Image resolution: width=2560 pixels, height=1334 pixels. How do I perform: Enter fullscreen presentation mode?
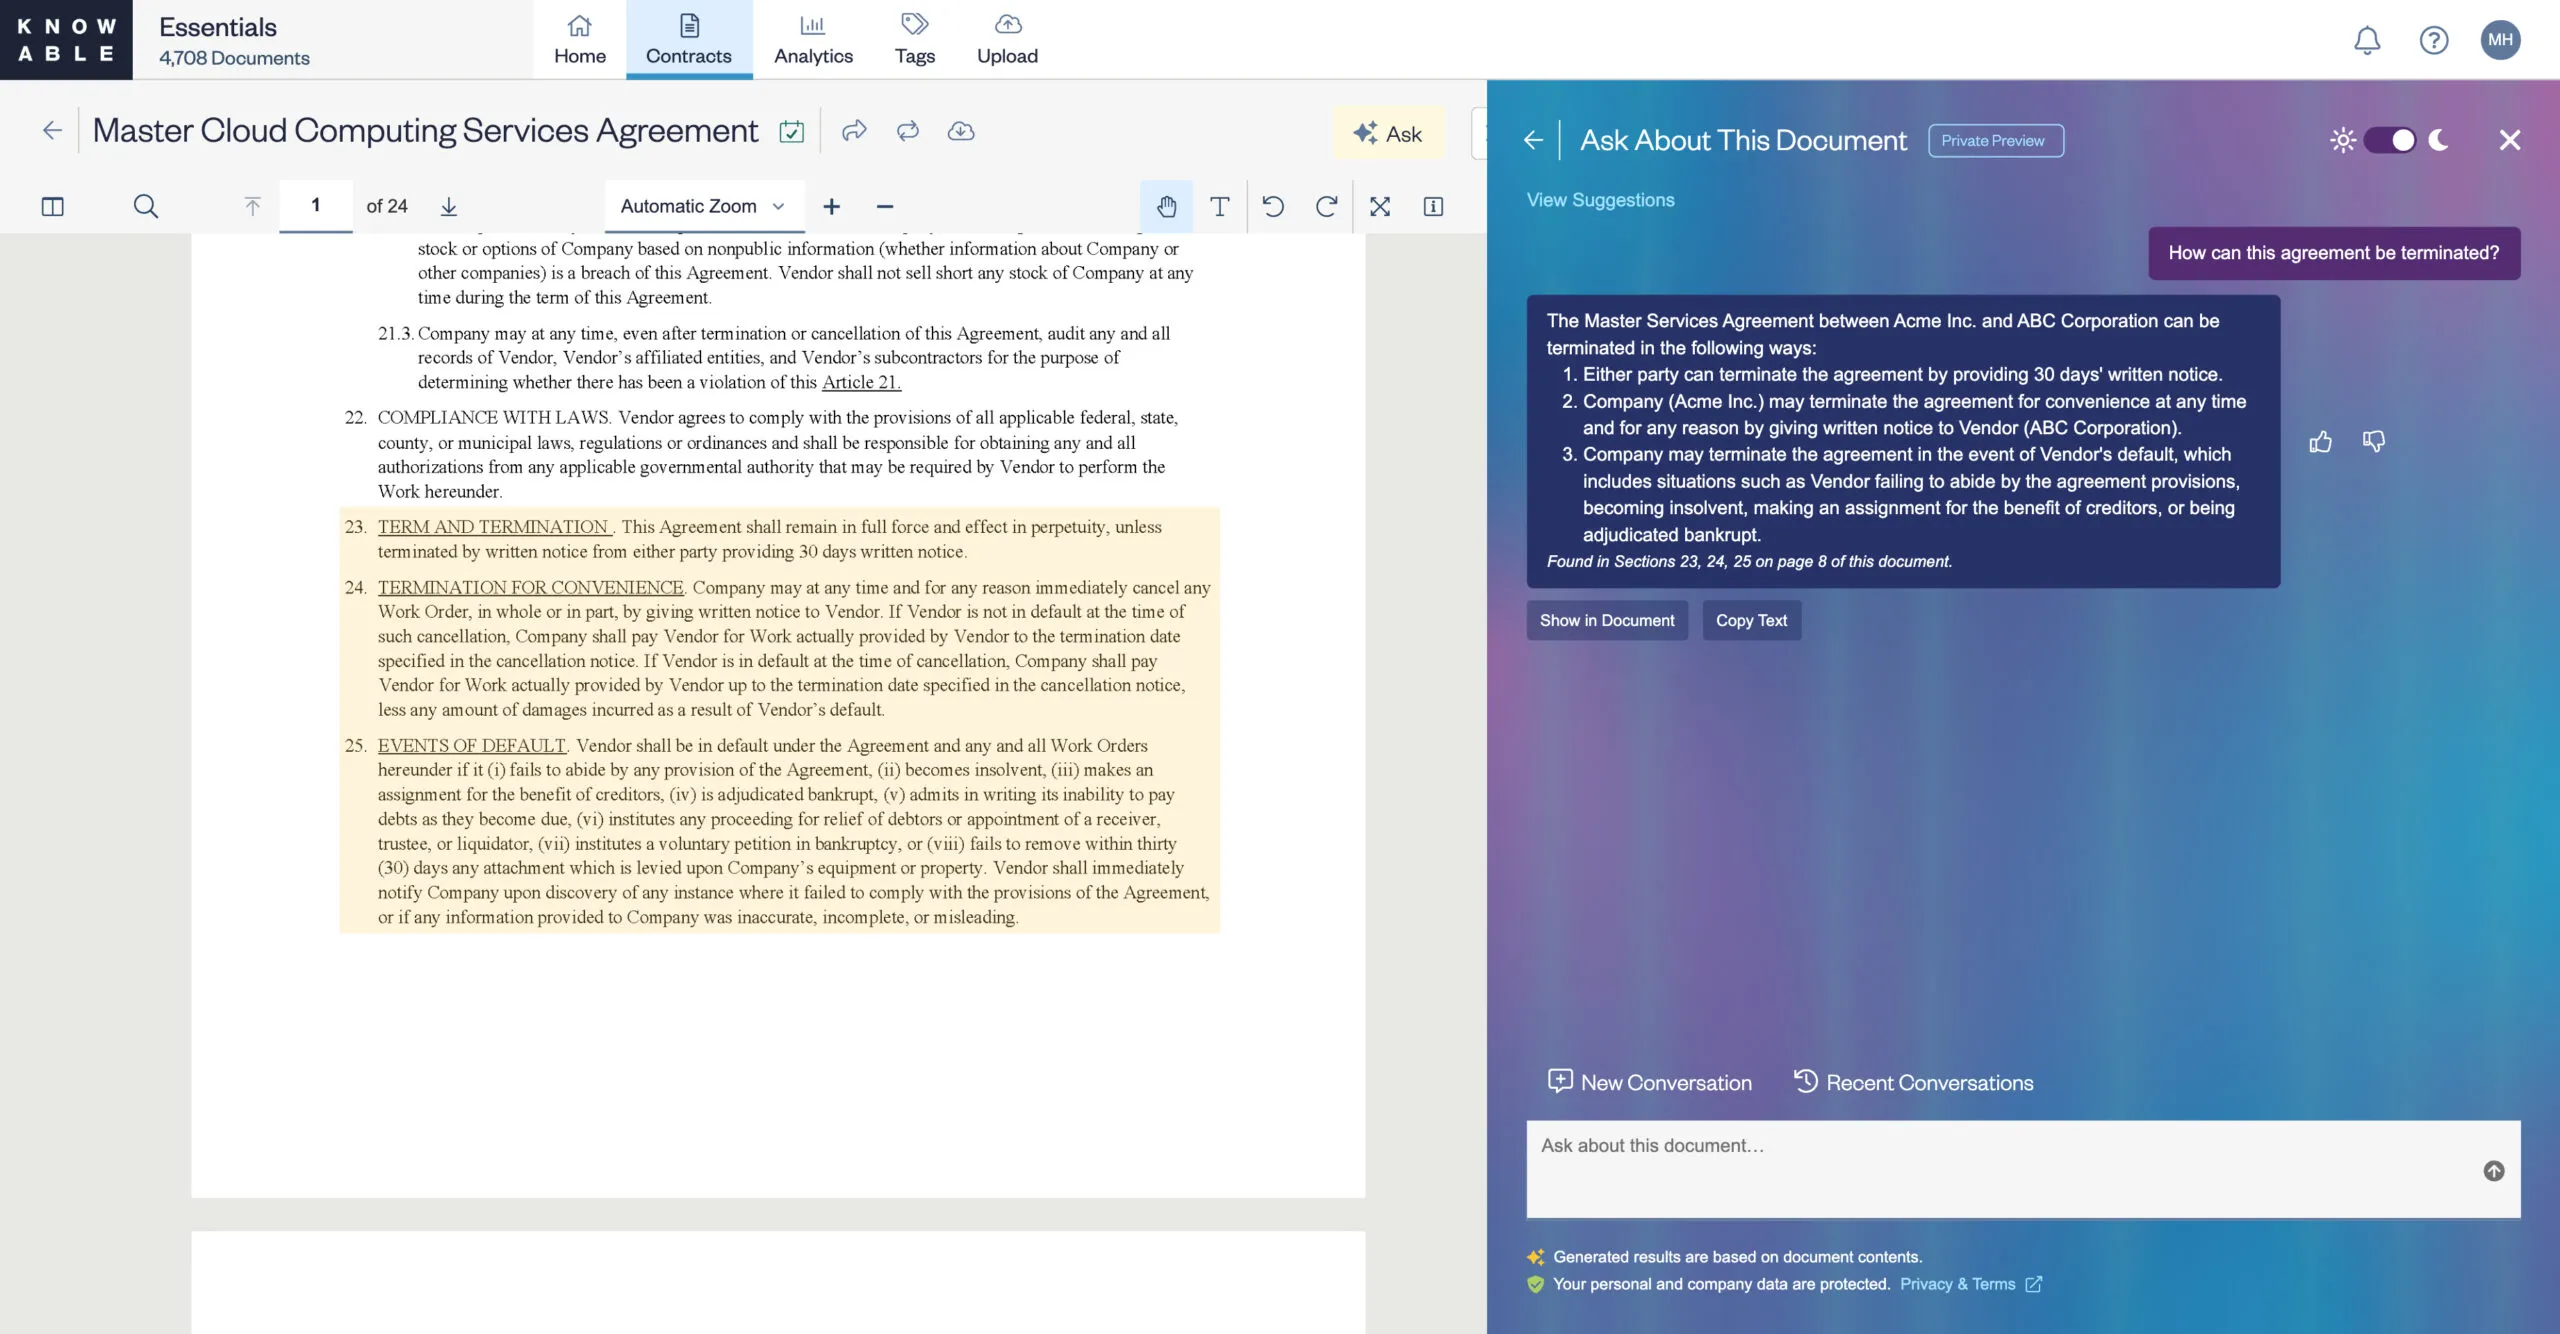1380,207
